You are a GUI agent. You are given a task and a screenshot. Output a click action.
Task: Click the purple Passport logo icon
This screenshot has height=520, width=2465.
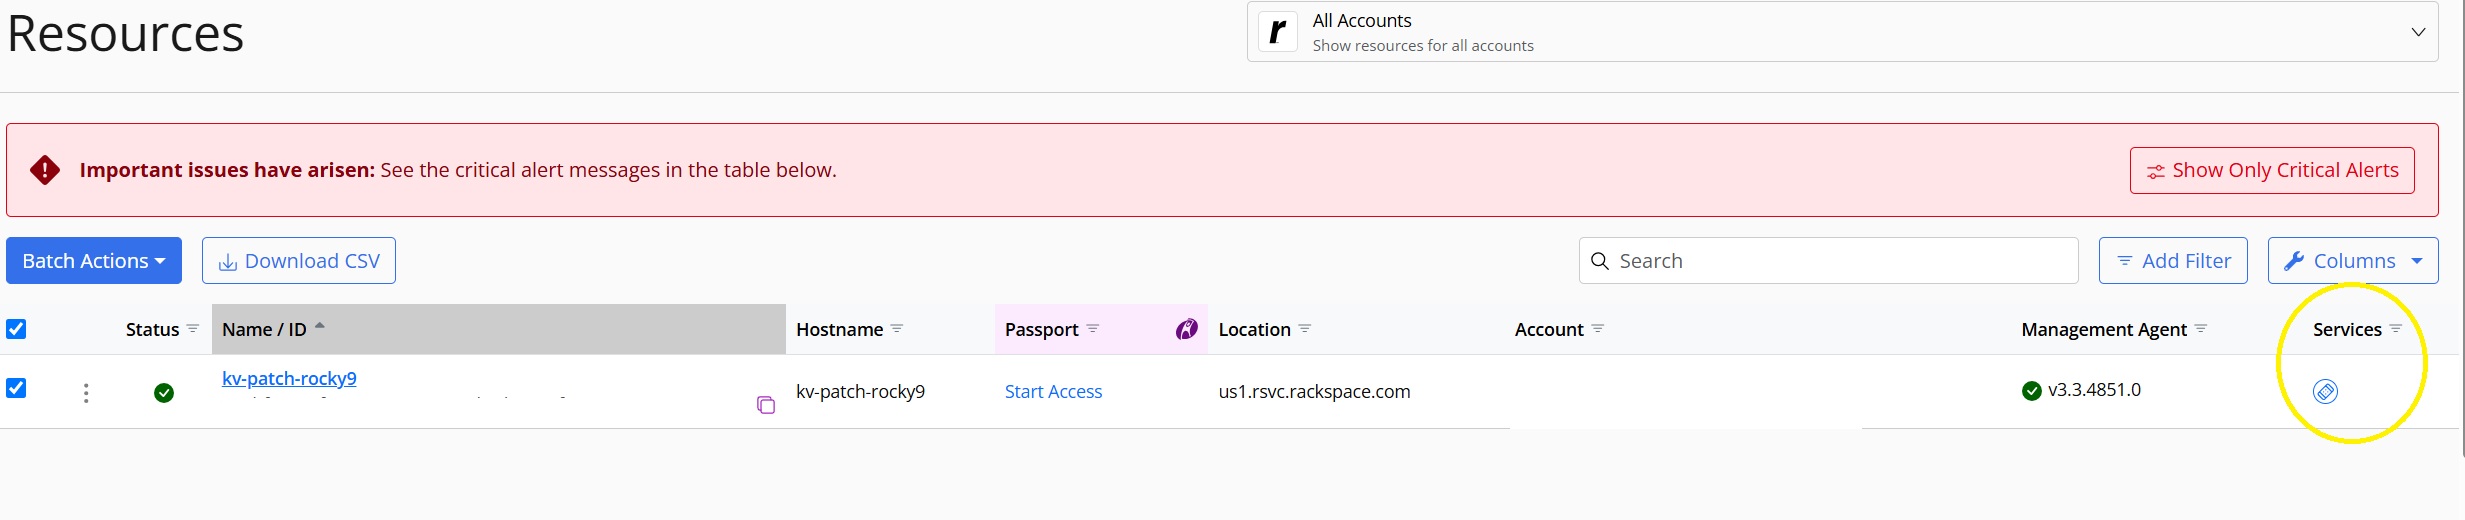point(1186,329)
